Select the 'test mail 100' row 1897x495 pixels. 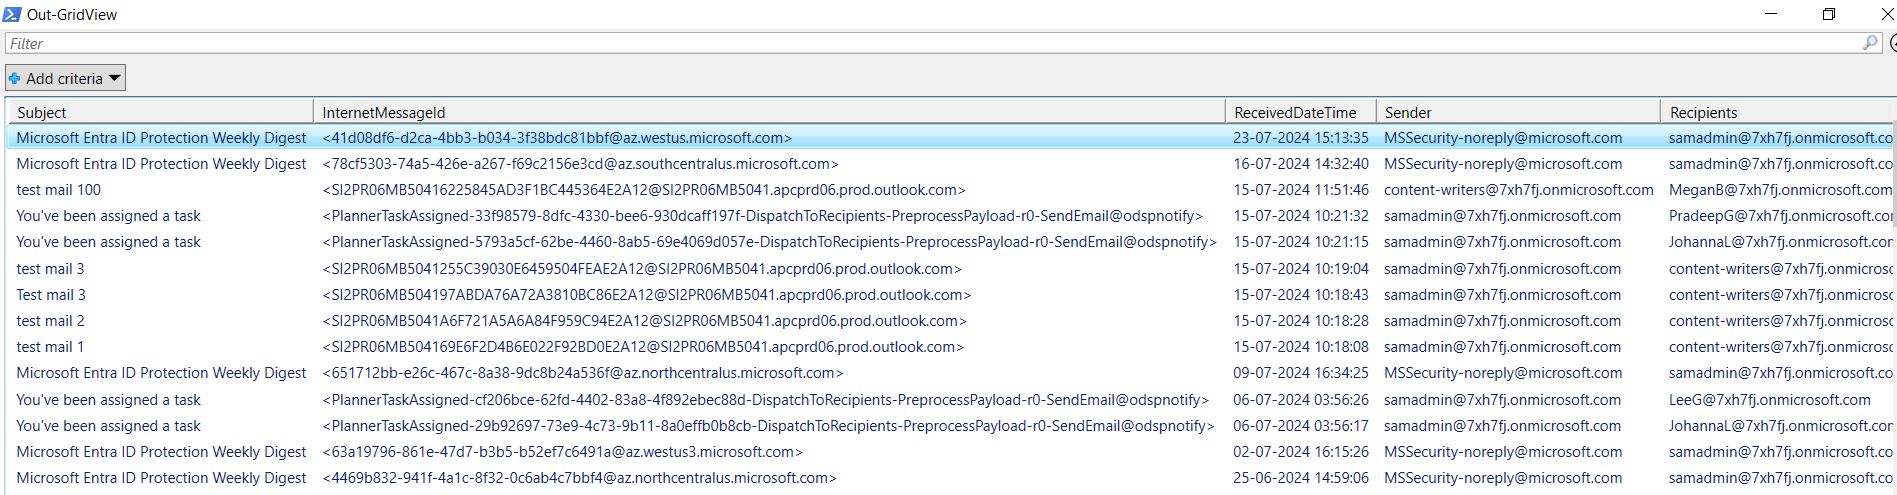click(950, 190)
